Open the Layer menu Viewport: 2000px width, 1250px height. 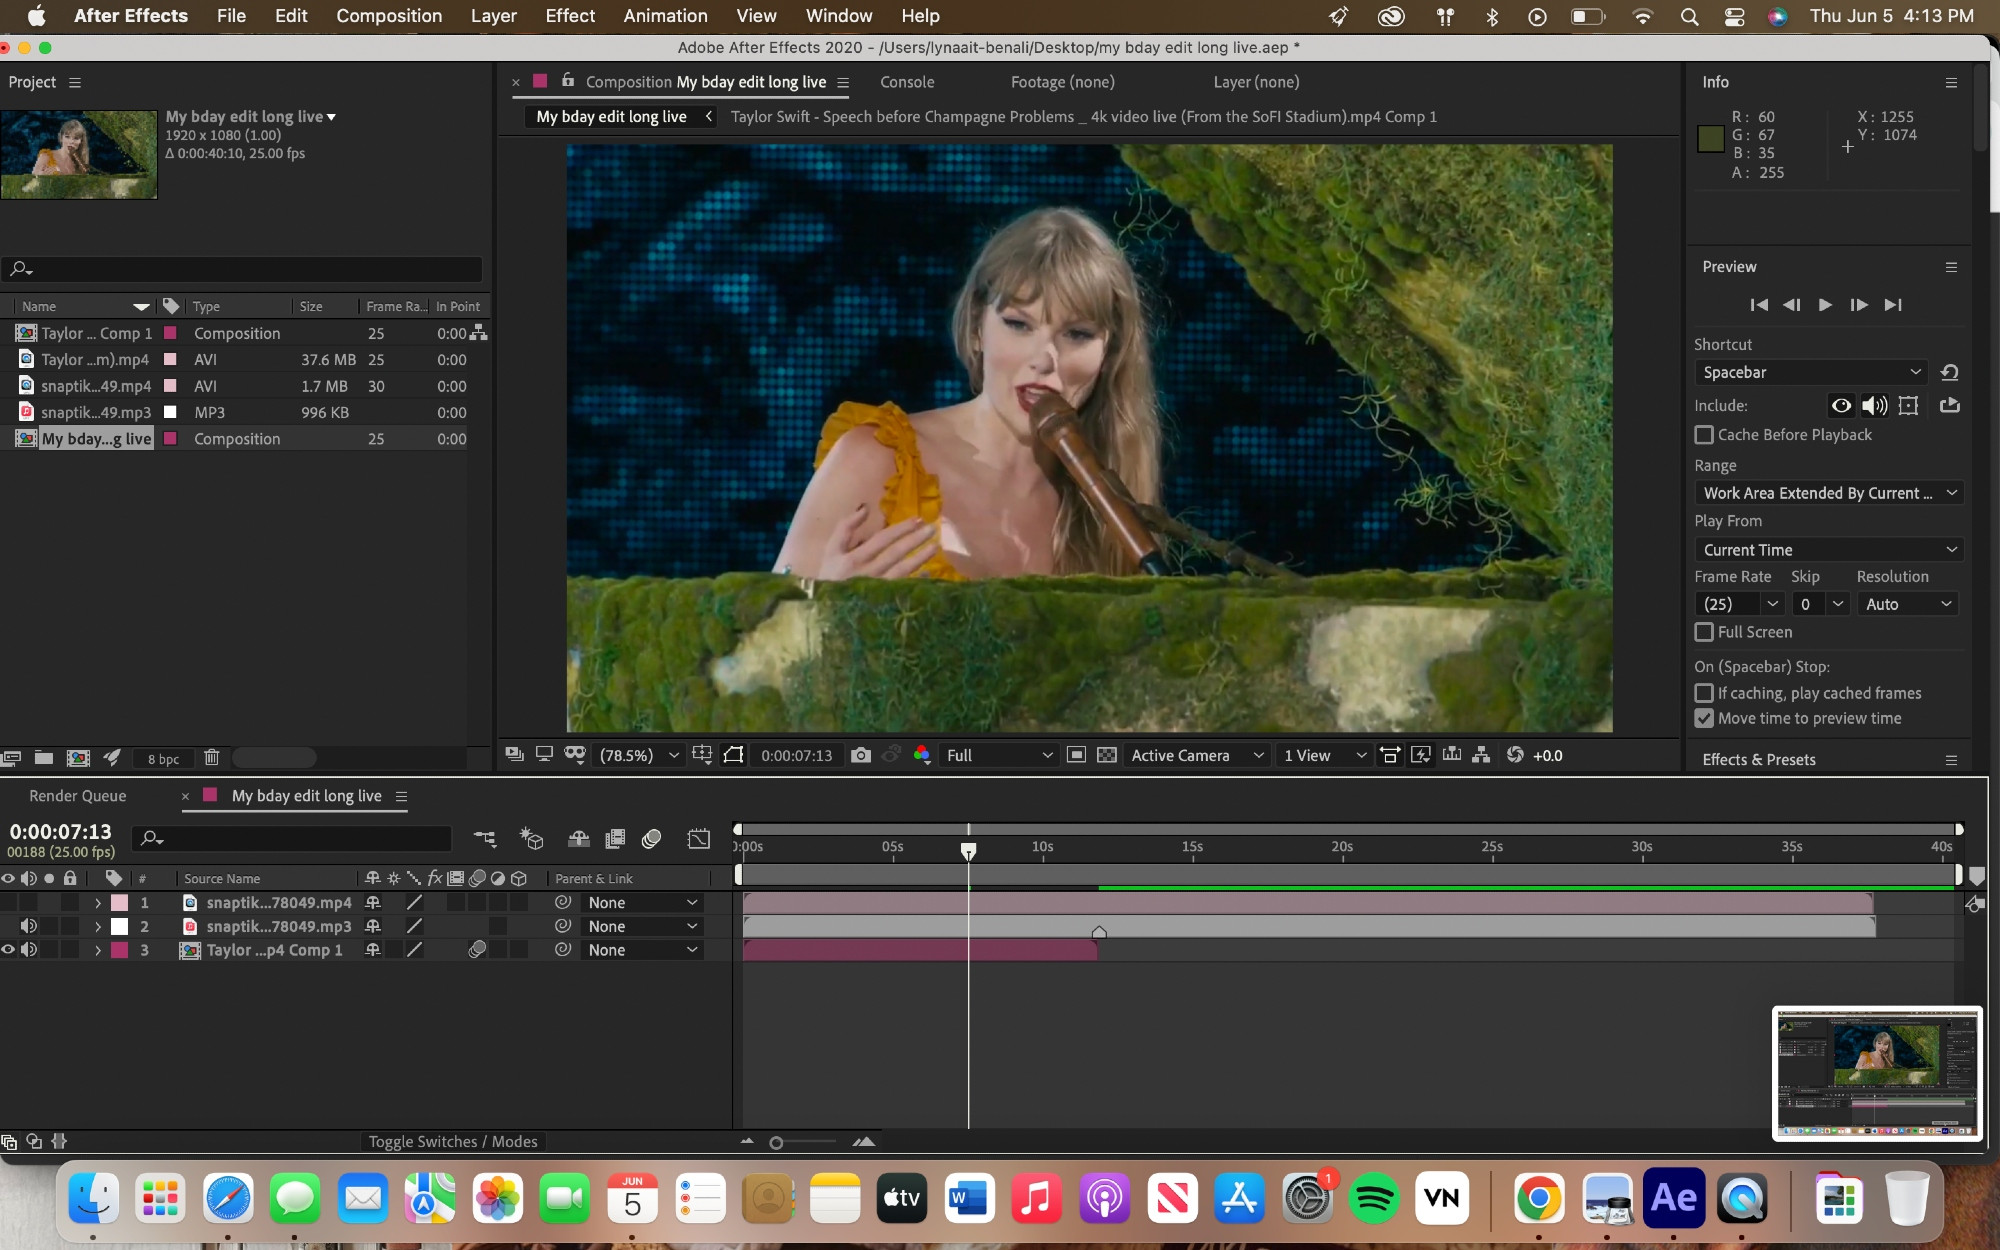tap(494, 16)
